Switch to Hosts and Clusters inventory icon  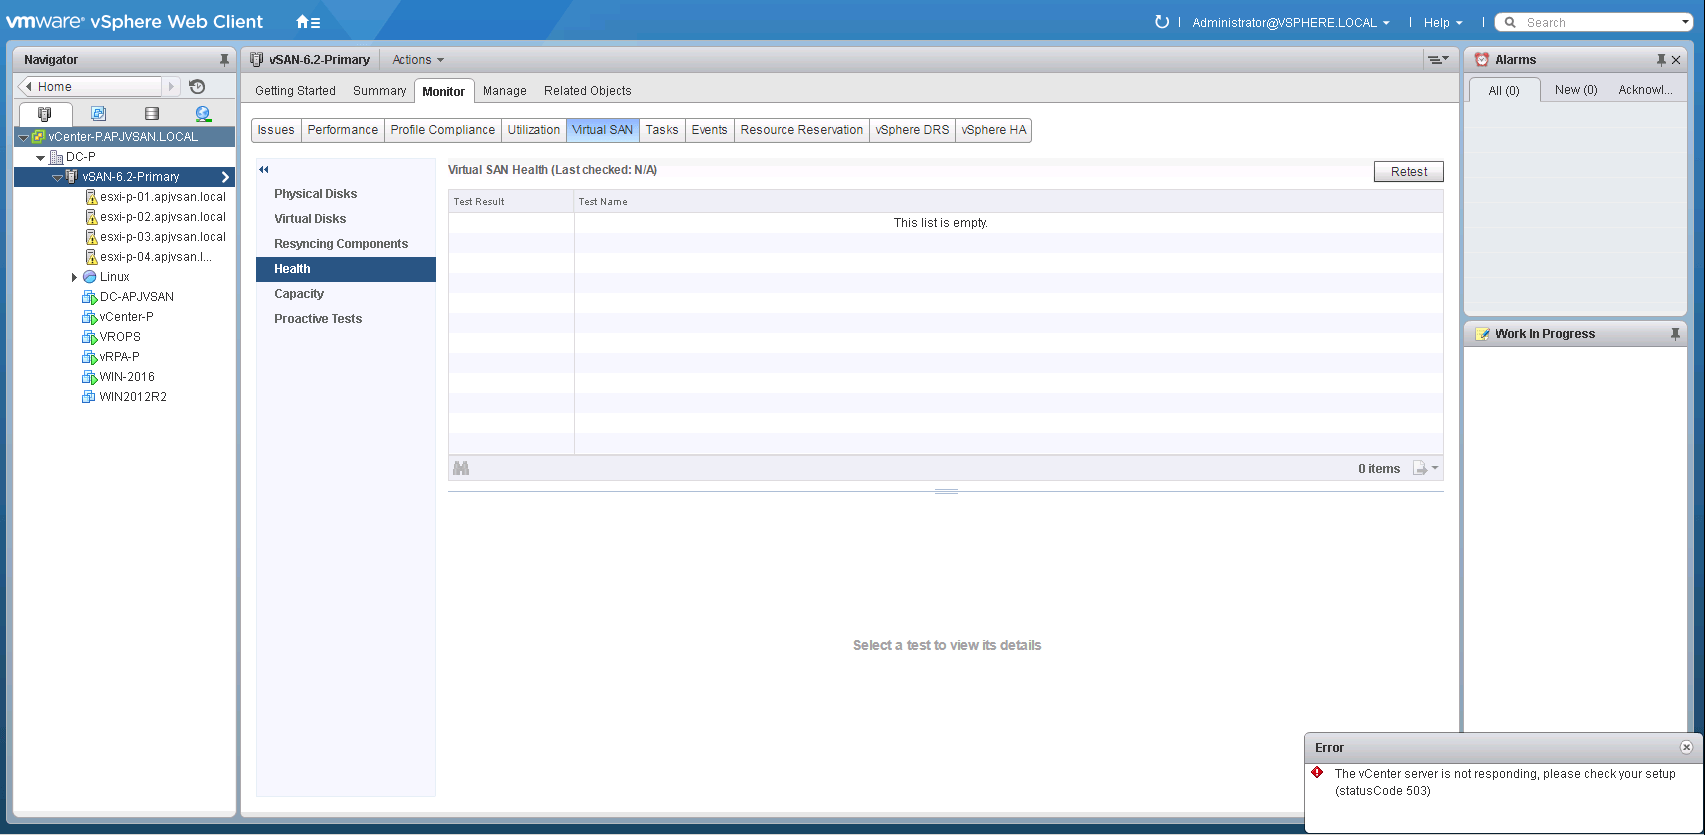44,114
